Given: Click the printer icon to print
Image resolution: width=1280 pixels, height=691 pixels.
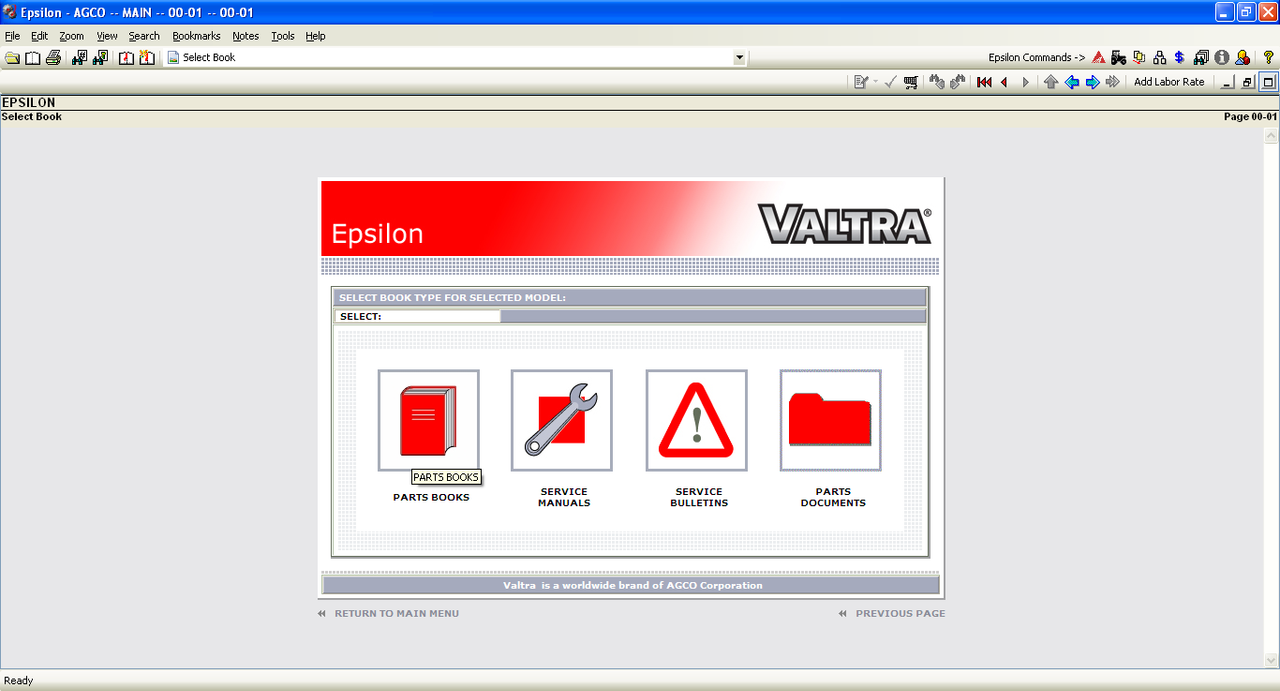Looking at the screenshot, I should click(x=53, y=58).
